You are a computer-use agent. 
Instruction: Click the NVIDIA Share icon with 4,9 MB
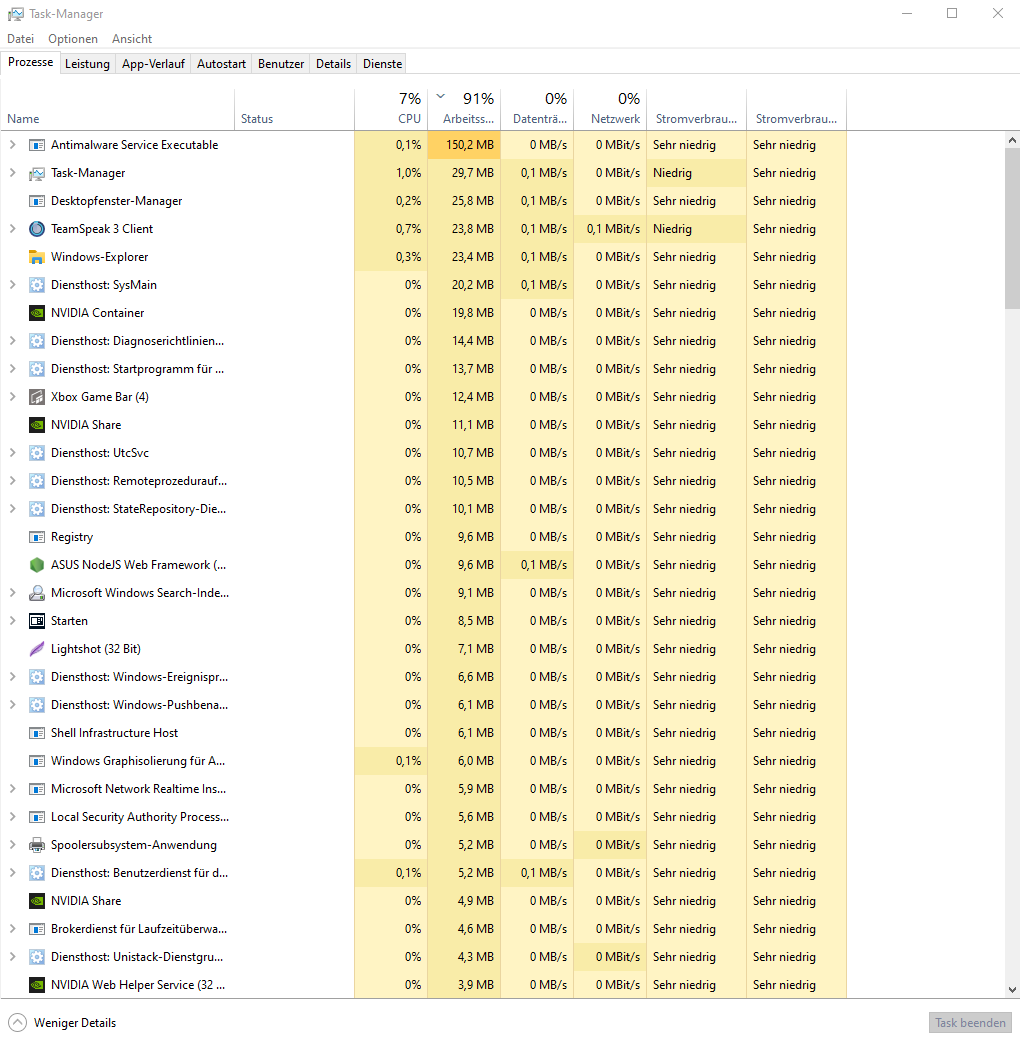click(37, 901)
